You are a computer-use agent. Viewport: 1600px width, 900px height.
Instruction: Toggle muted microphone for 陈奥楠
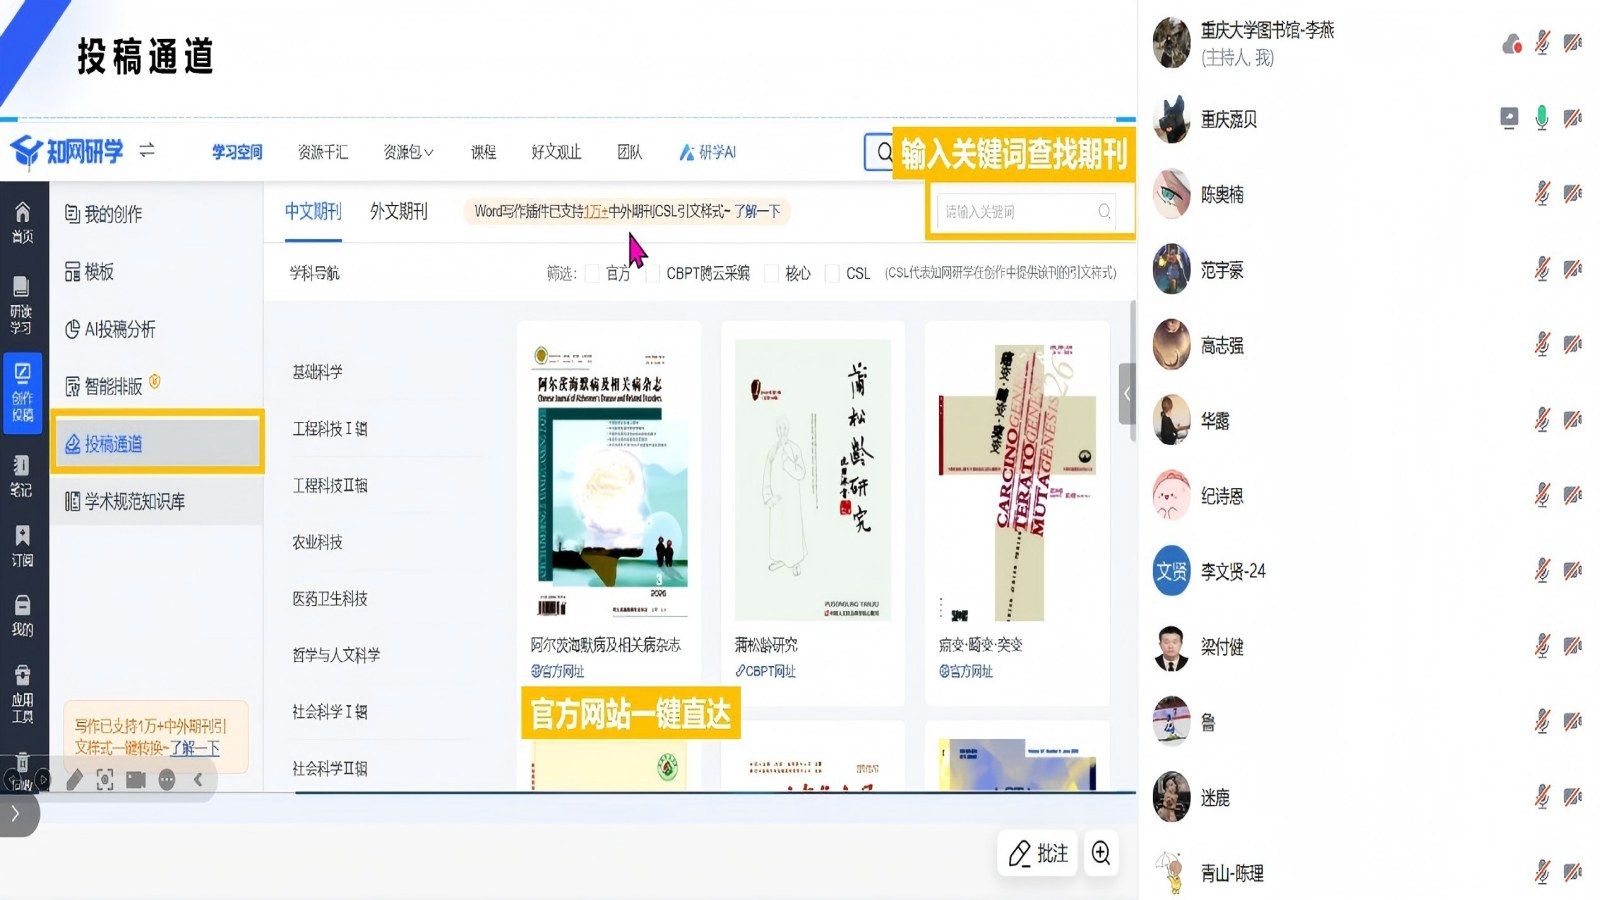tap(1542, 193)
